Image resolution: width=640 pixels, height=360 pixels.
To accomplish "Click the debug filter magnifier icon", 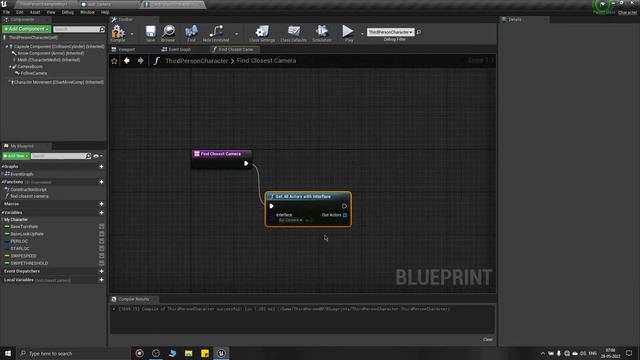I will click(419, 32).
